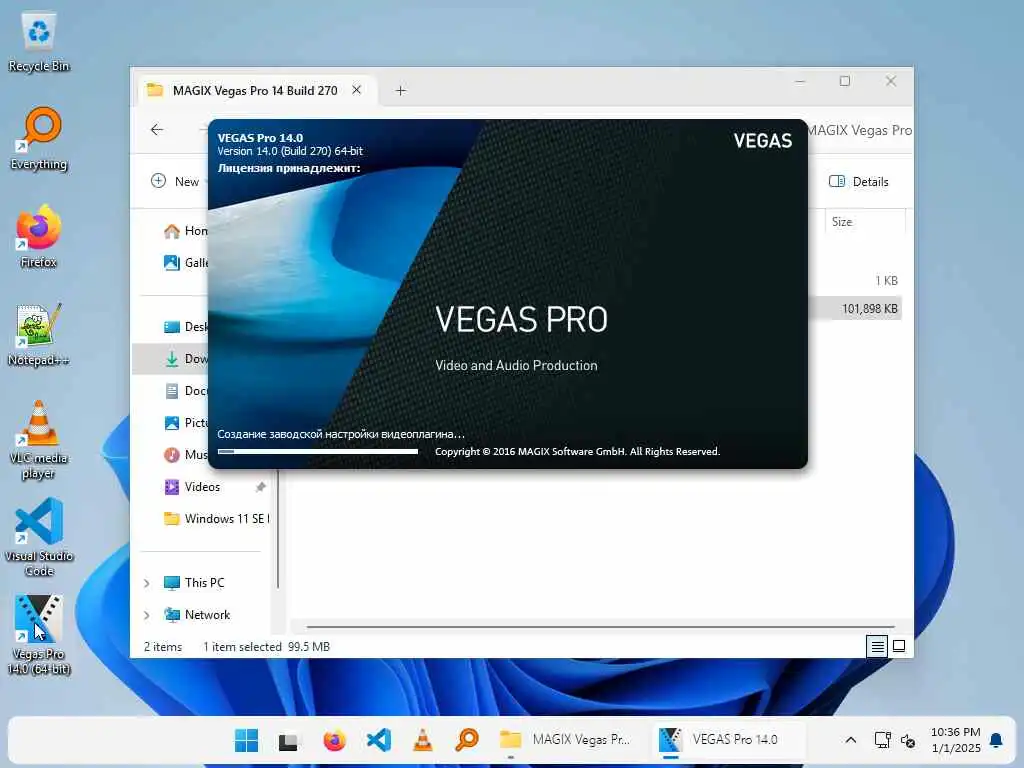
Task: Go back in File Explorer
Action: coord(157,130)
